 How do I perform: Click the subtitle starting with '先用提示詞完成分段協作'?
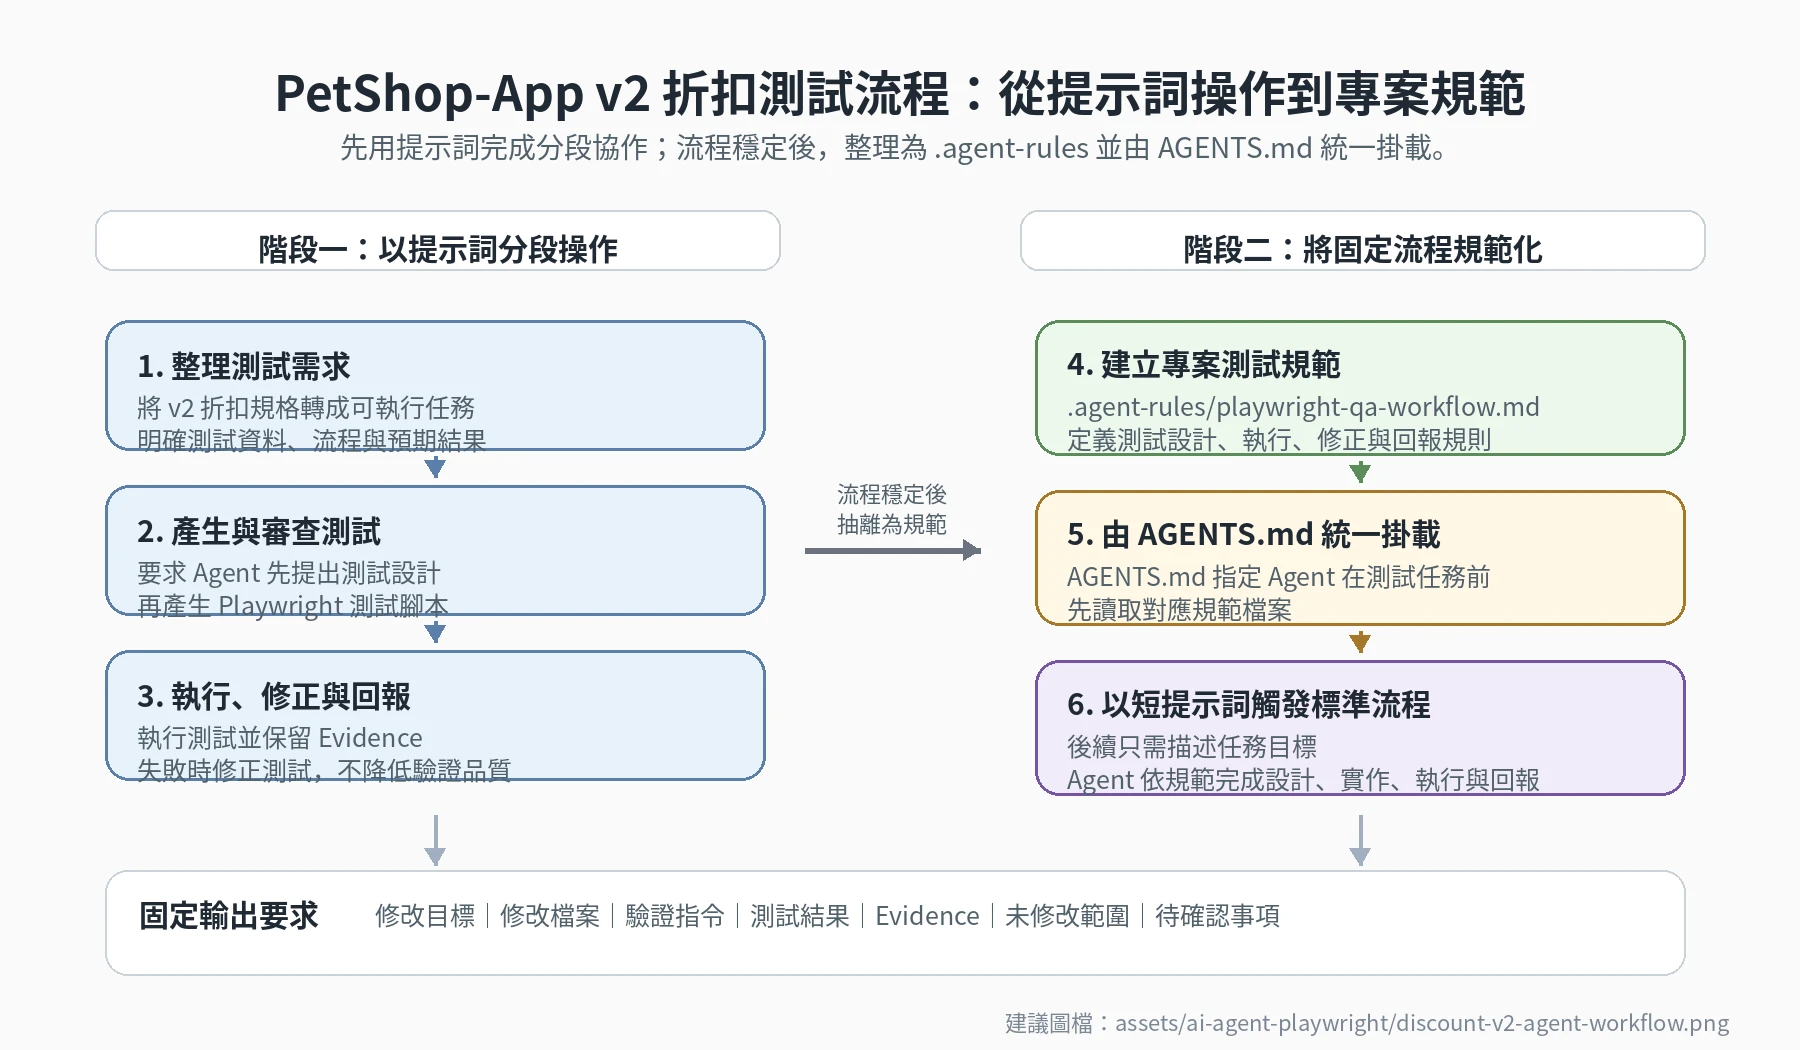coord(893,148)
